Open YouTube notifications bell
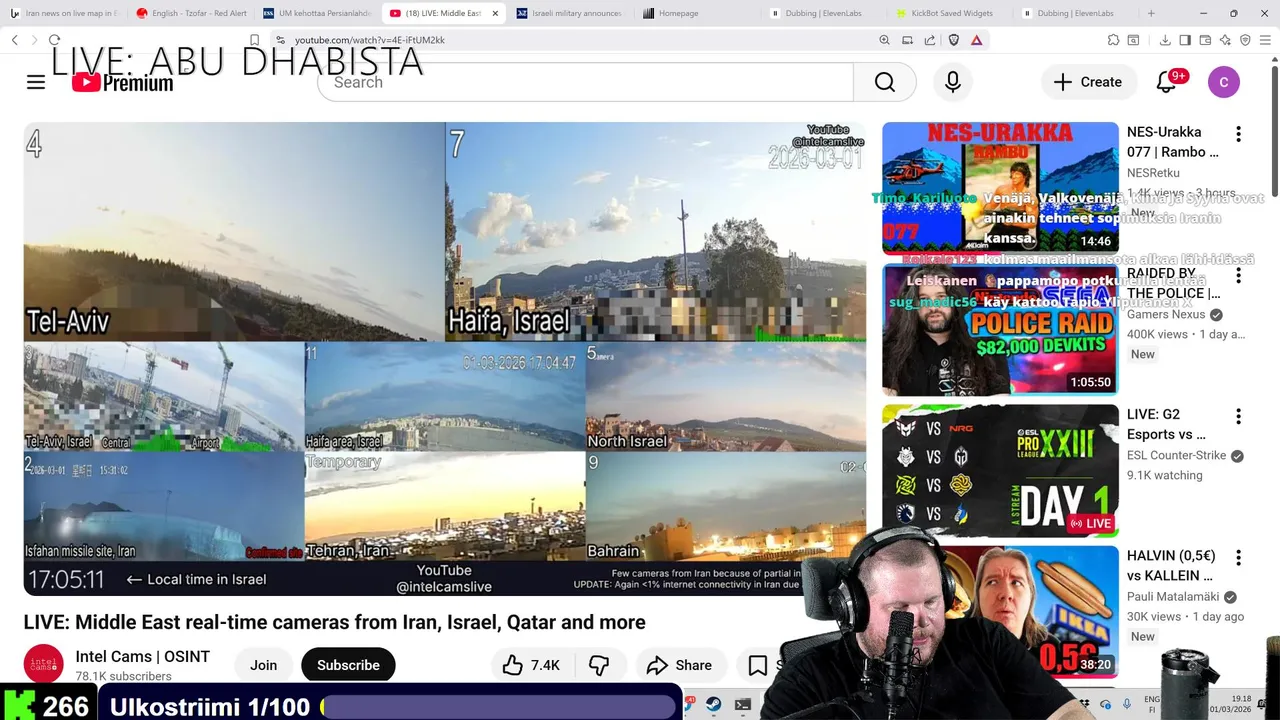The image size is (1280, 720). coord(1166,82)
